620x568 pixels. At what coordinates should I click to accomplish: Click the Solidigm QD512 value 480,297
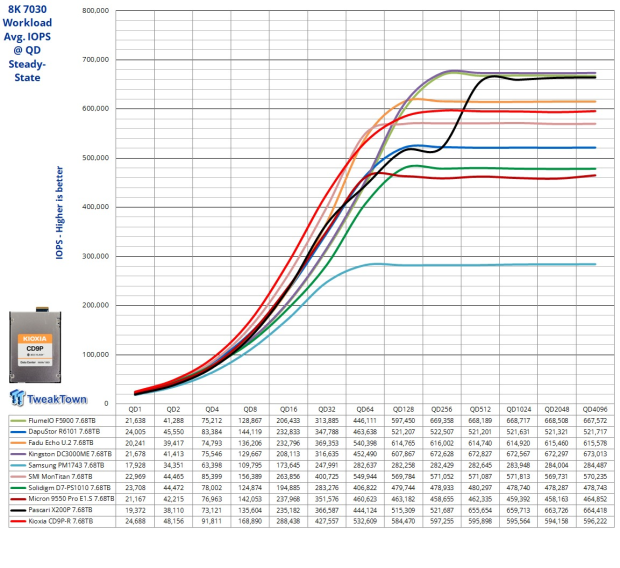[480, 488]
